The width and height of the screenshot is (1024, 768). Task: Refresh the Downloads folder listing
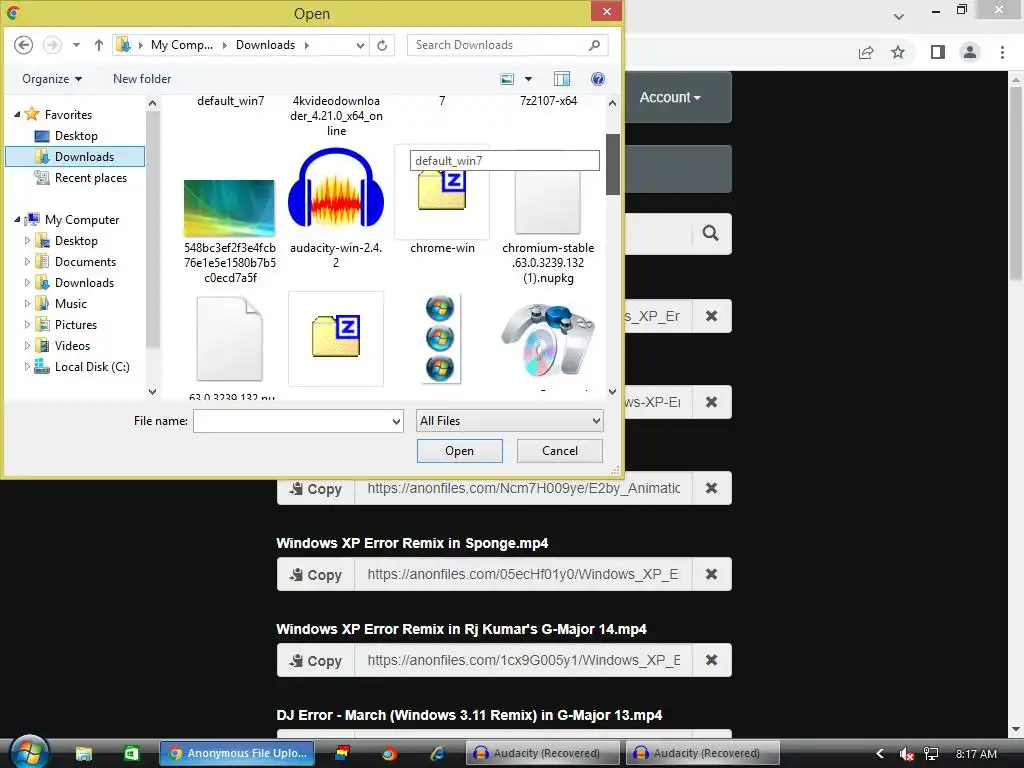click(x=382, y=45)
